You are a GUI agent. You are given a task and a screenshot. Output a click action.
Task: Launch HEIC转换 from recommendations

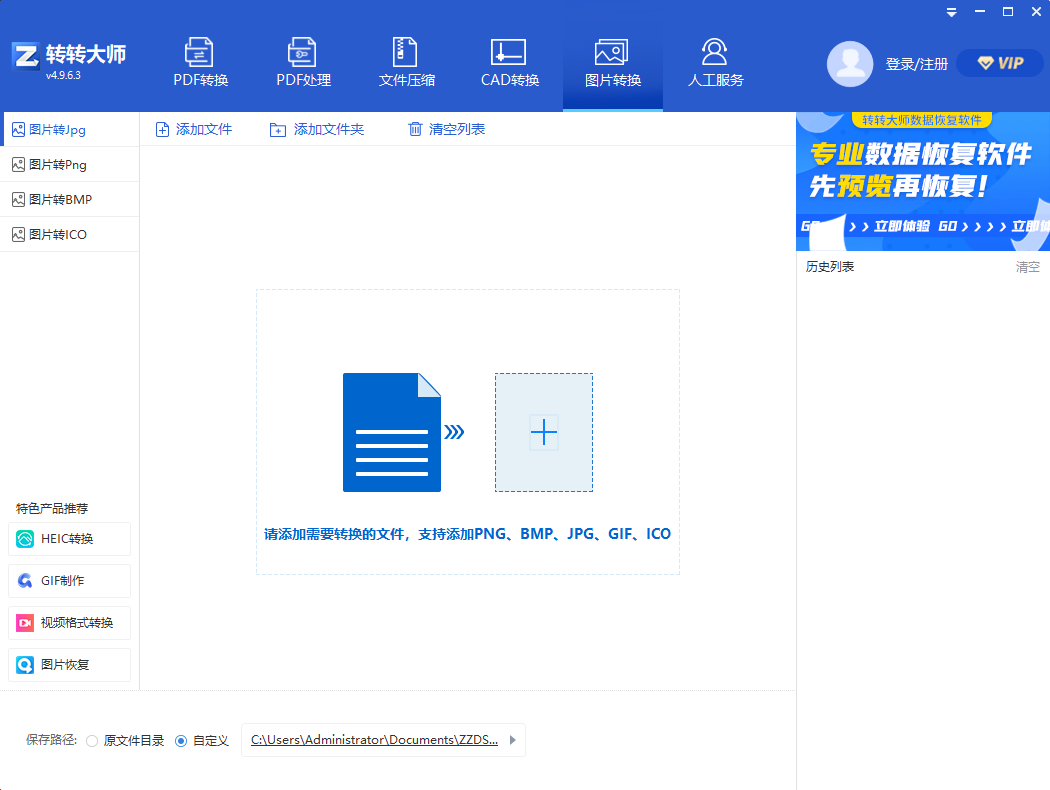click(69, 538)
